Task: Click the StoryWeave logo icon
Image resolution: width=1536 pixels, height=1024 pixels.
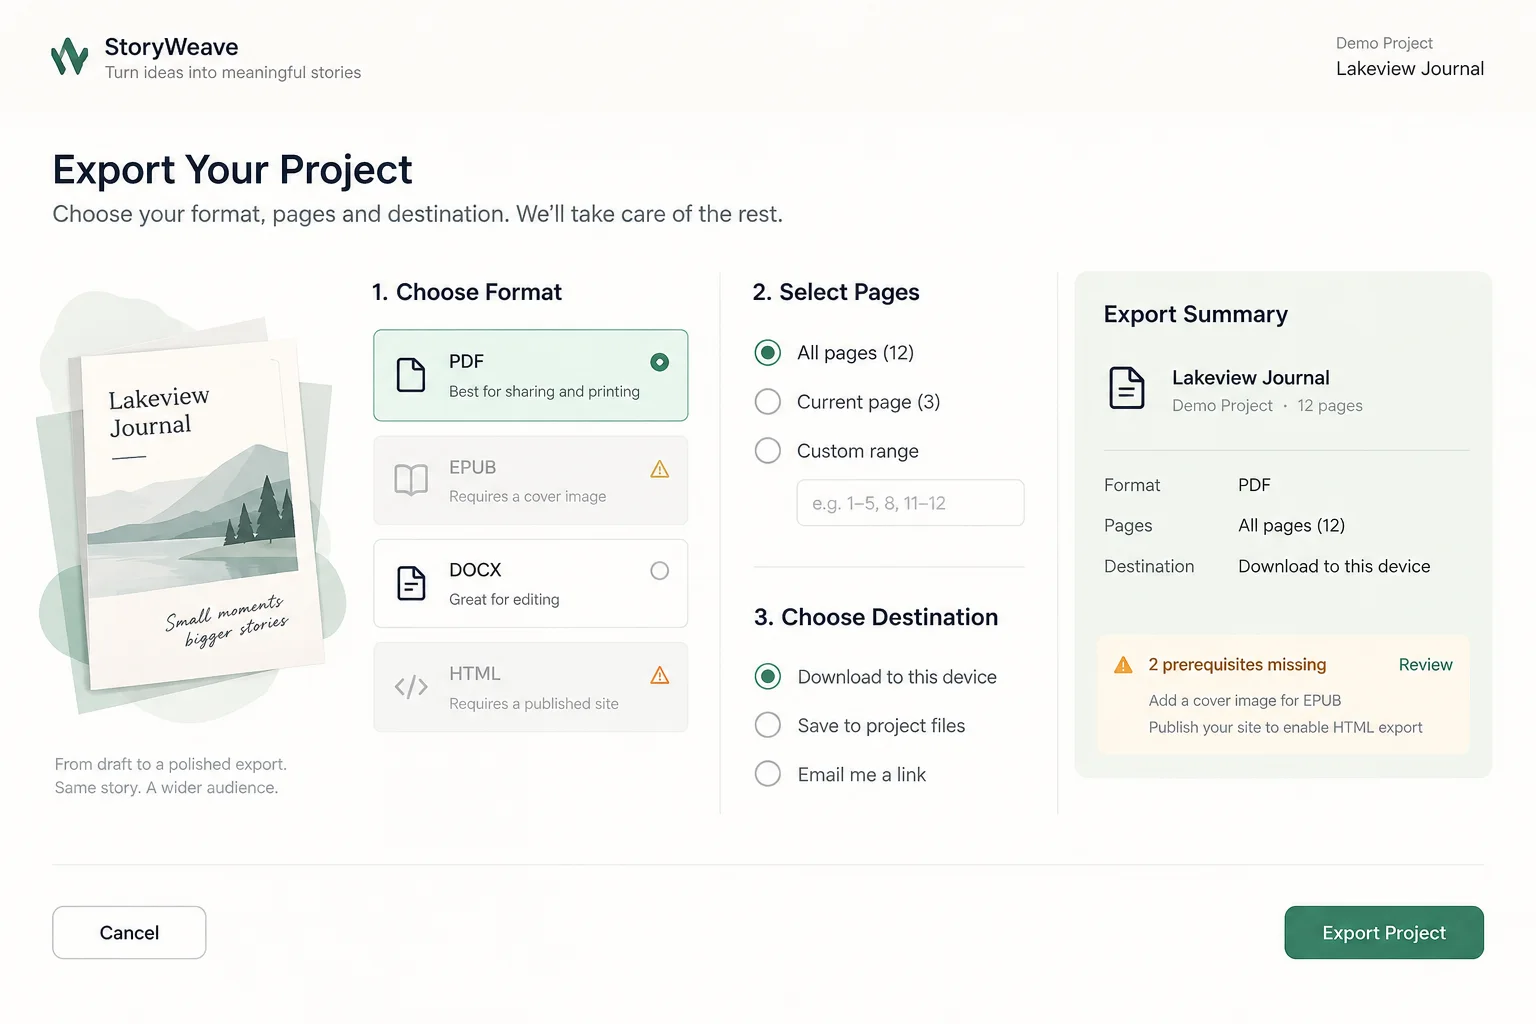Action: pos(70,57)
